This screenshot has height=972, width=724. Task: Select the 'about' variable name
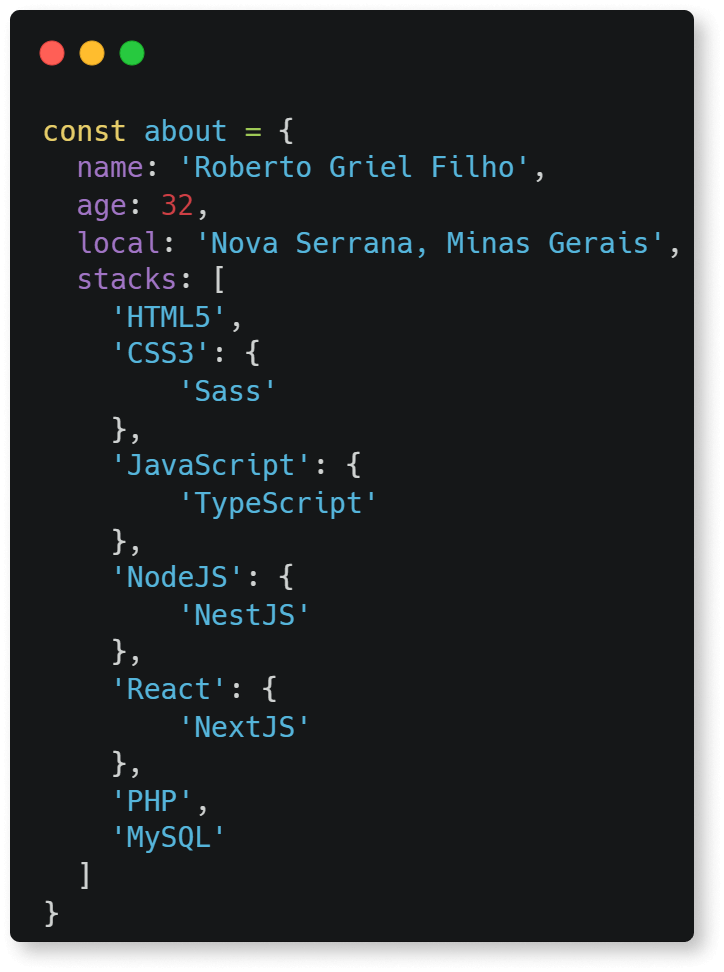coord(185,131)
